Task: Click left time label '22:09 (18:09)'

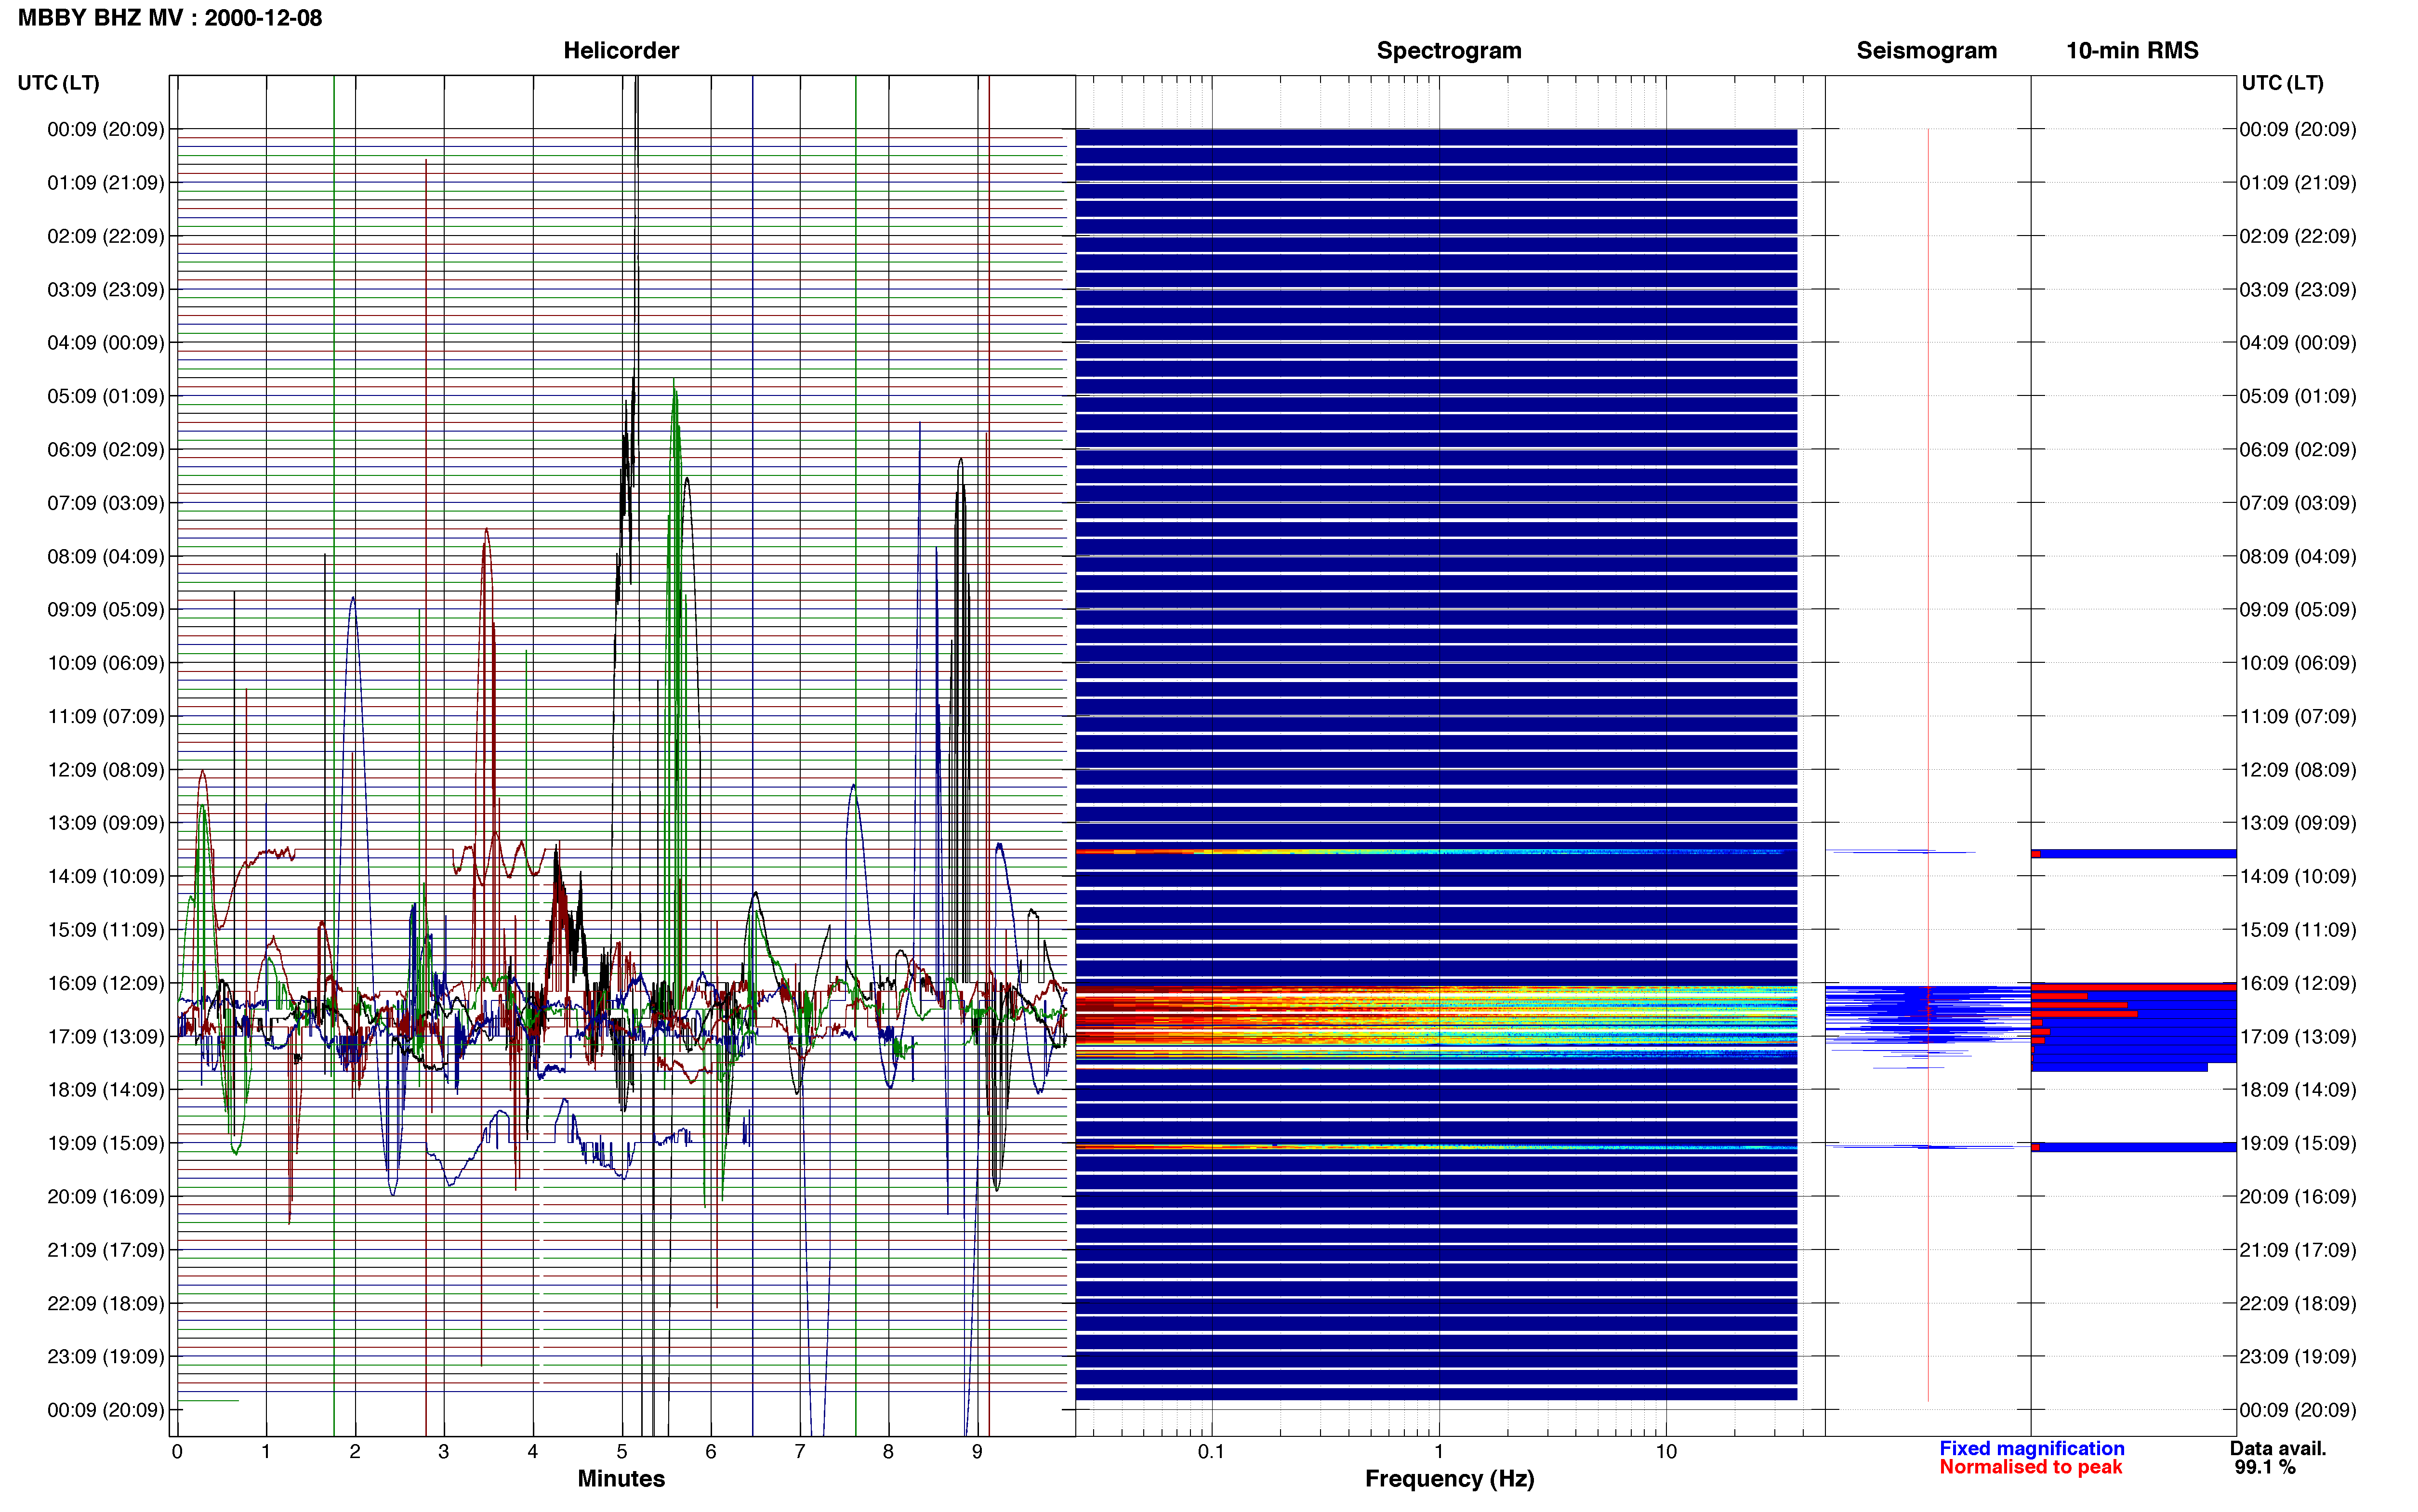Action: click(x=106, y=1303)
